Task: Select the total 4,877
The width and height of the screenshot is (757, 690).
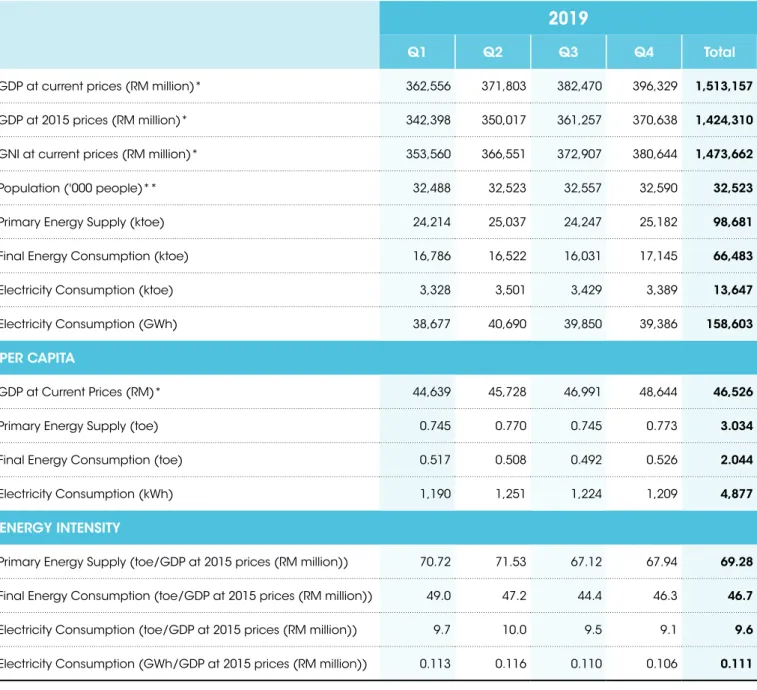Action: (737, 494)
